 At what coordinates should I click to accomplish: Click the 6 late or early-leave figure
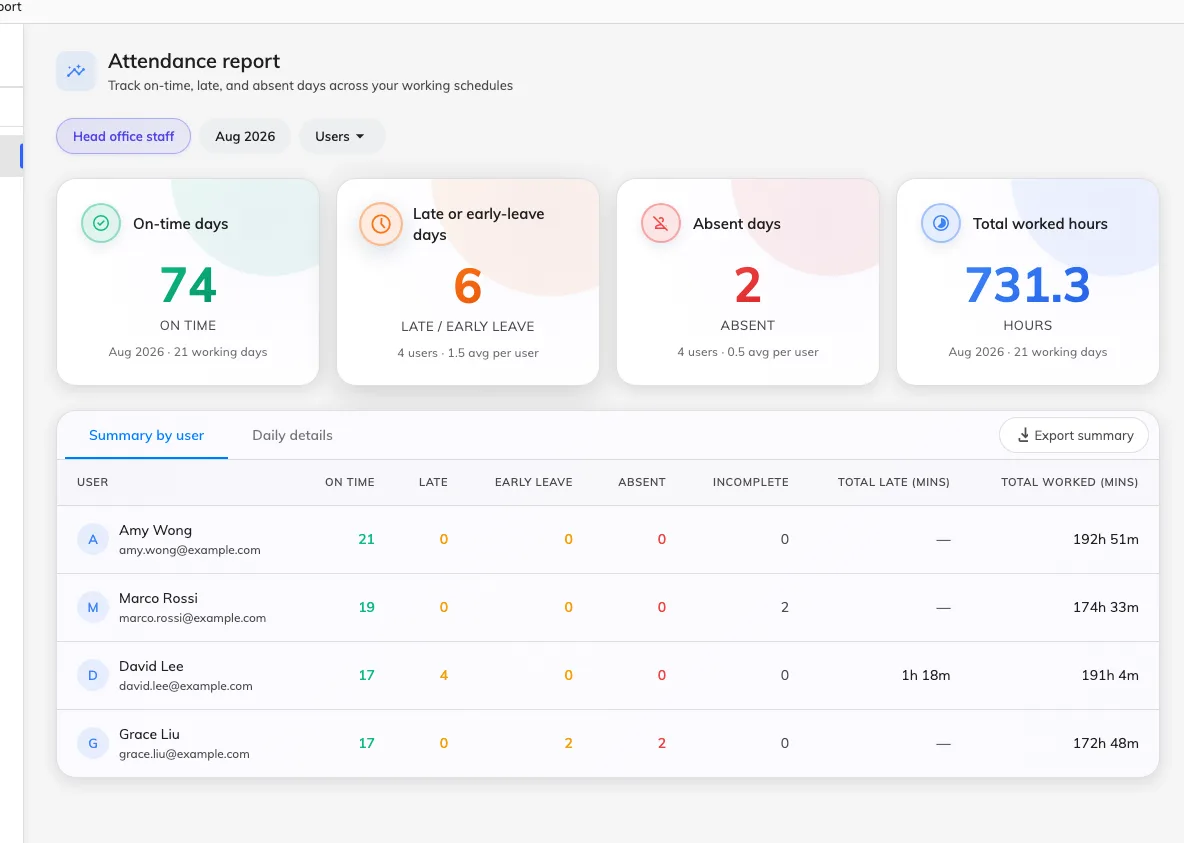click(467, 286)
